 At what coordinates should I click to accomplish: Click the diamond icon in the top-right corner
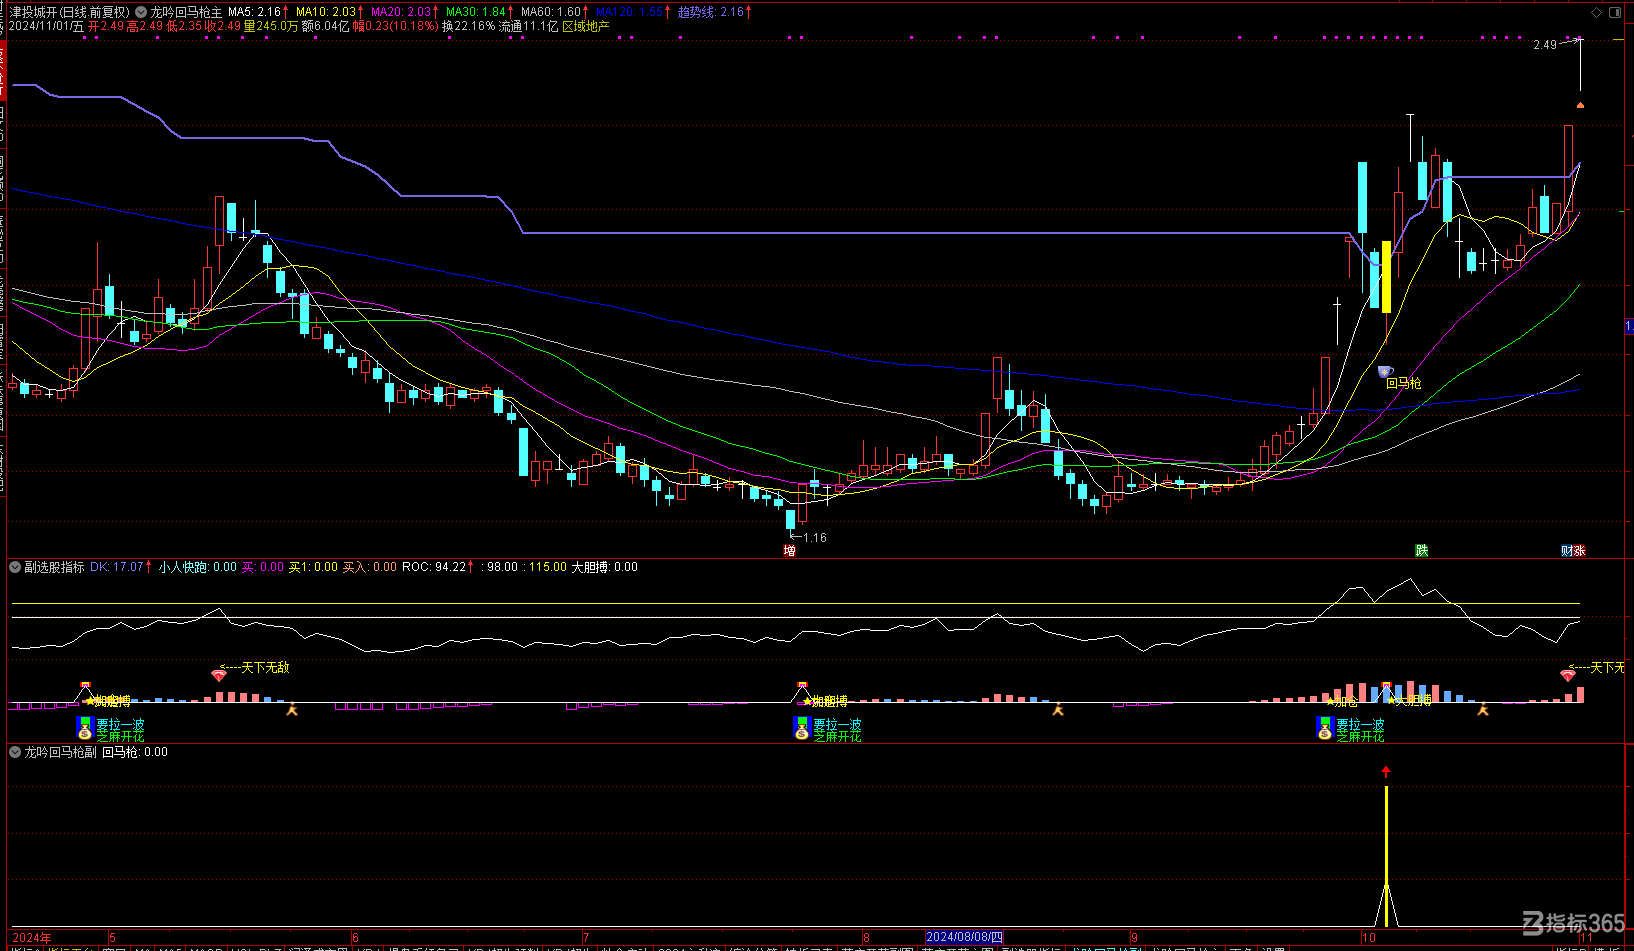click(x=1598, y=13)
